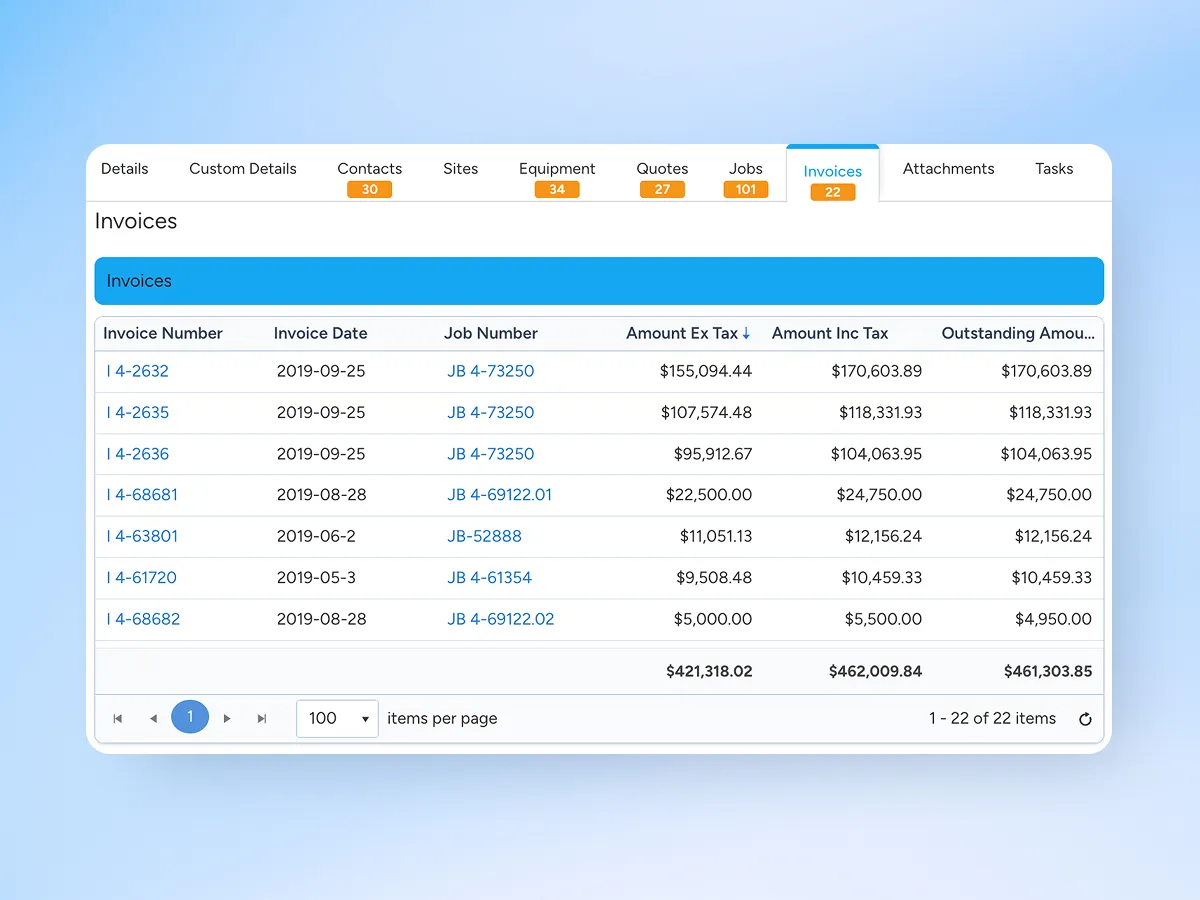Select page 1 in the pager
This screenshot has width=1200, height=900.
pyautogui.click(x=190, y=717)
